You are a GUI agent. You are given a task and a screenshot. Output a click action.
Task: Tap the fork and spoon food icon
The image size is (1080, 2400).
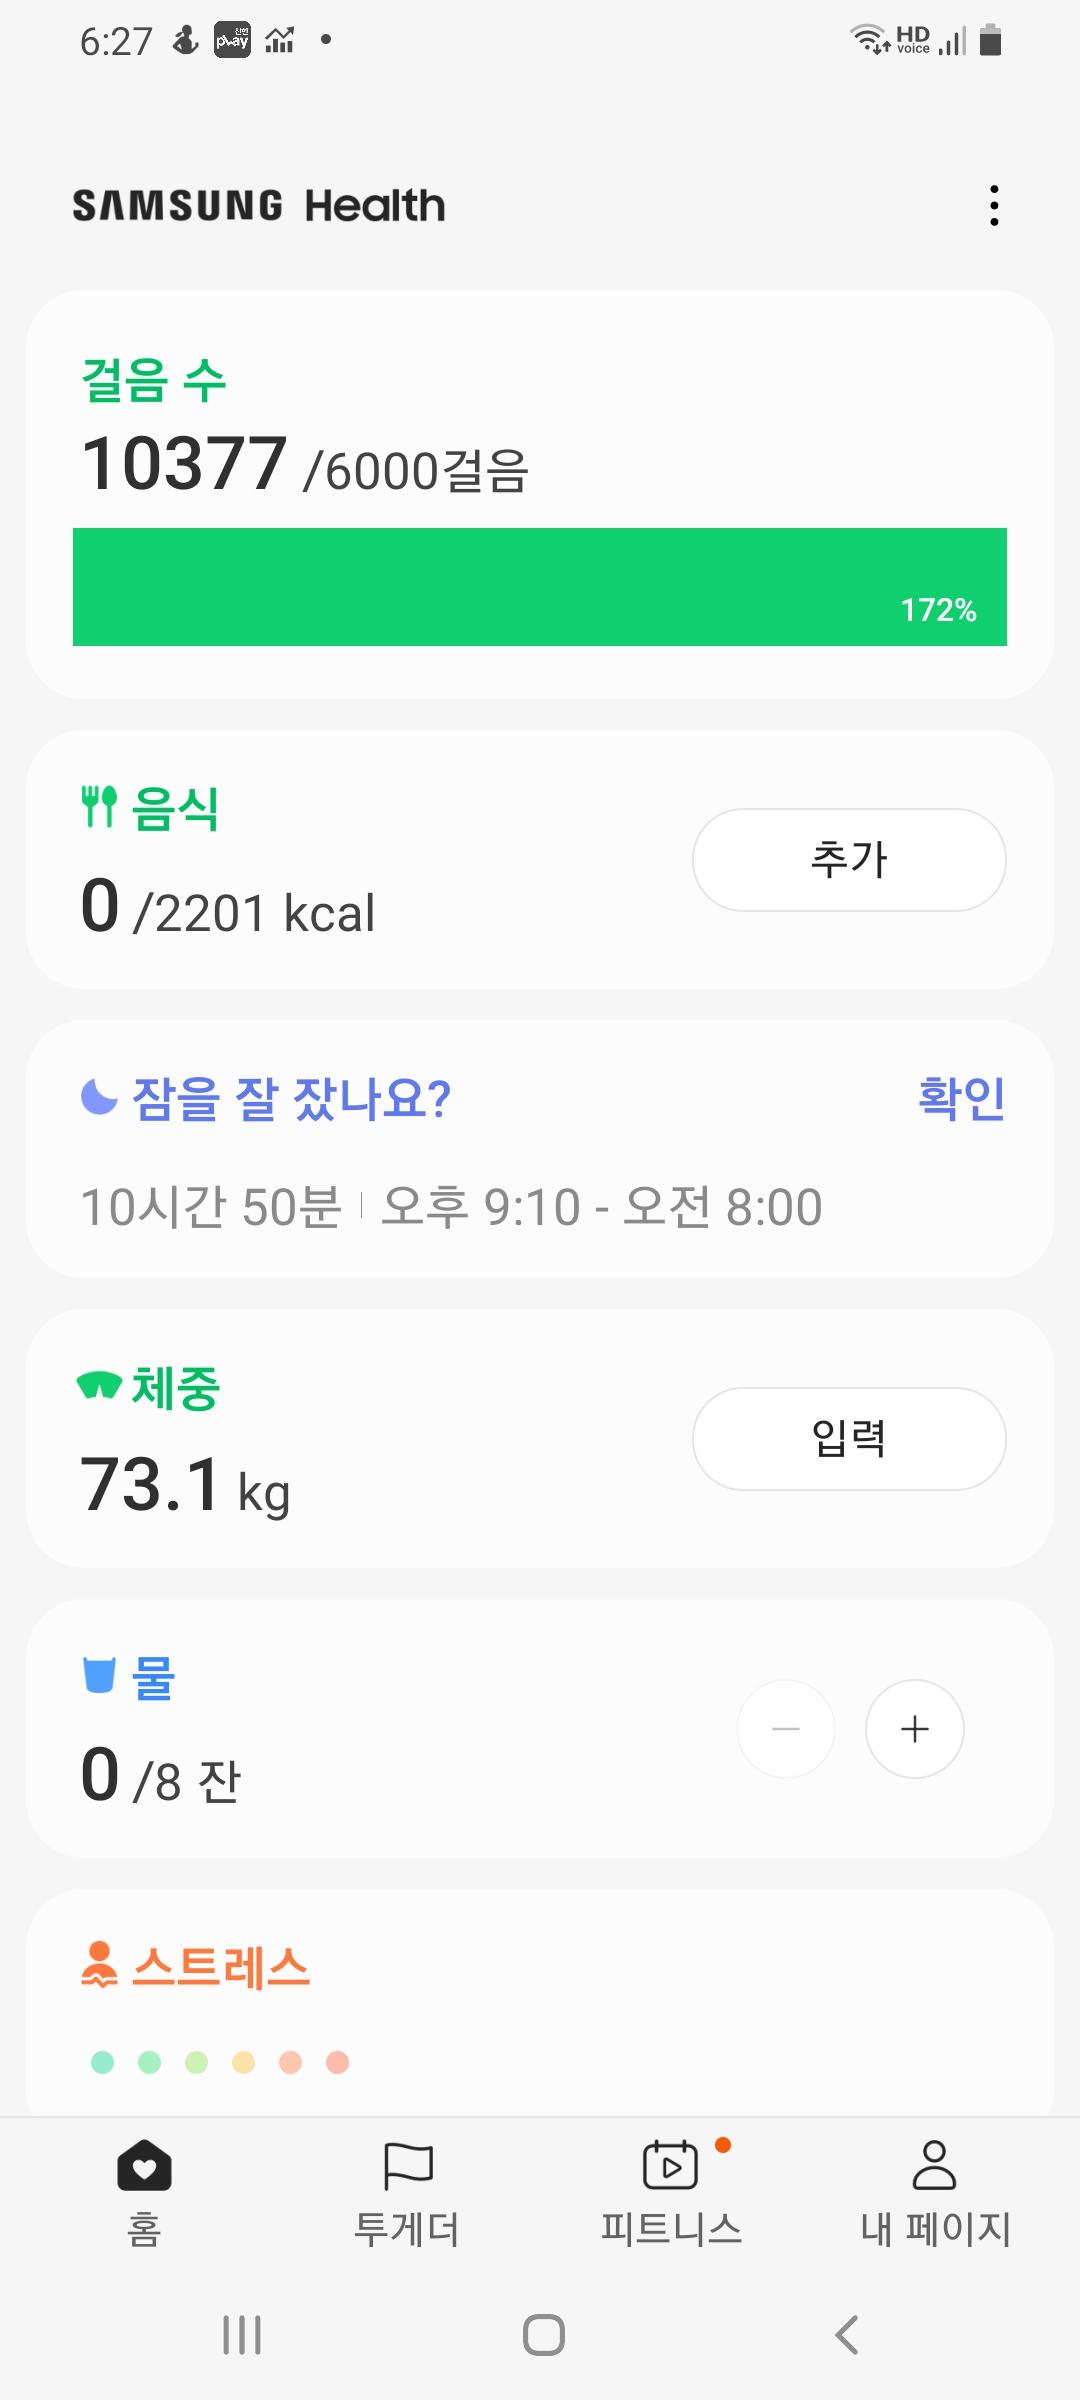tap(99, 806)
